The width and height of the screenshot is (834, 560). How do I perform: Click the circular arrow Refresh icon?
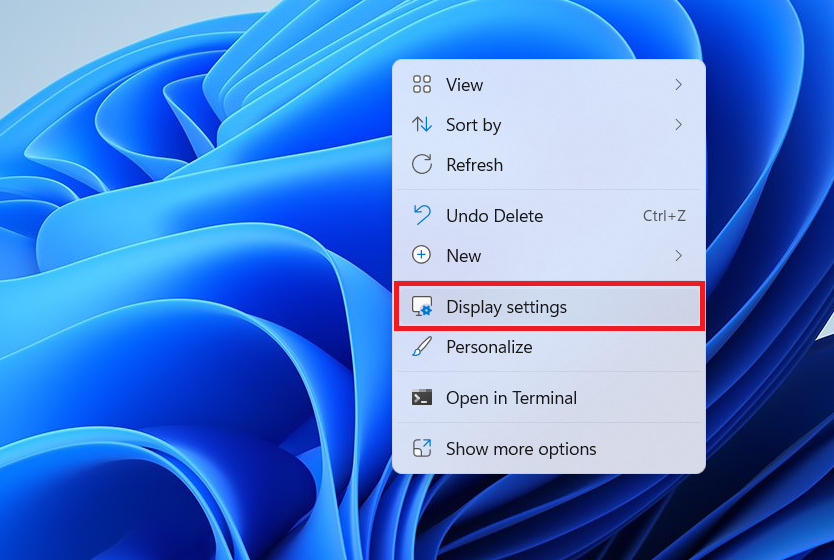coord(422,165)
